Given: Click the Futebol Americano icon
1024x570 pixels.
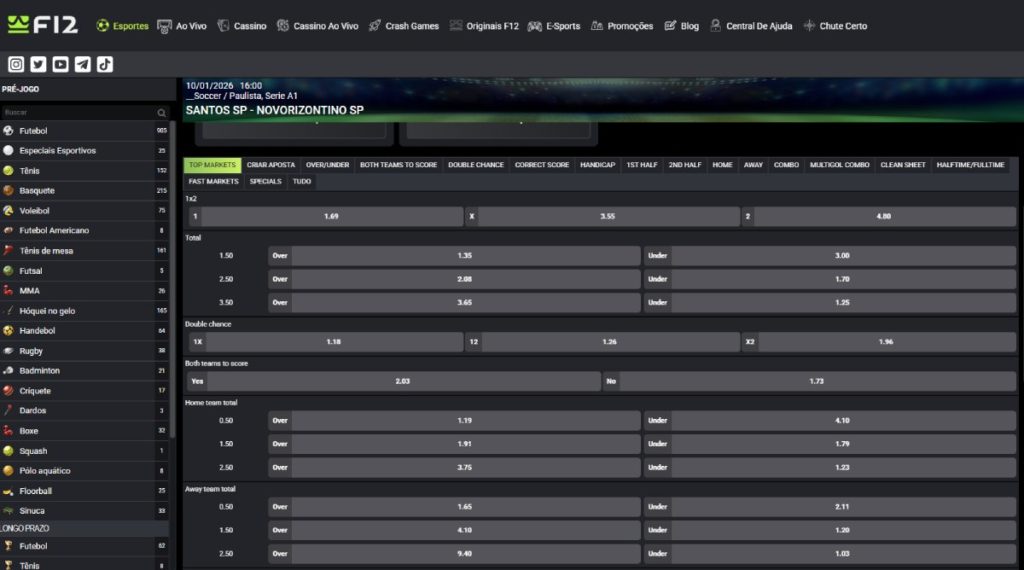Looking at the screenshot, I should pos(8,230).
